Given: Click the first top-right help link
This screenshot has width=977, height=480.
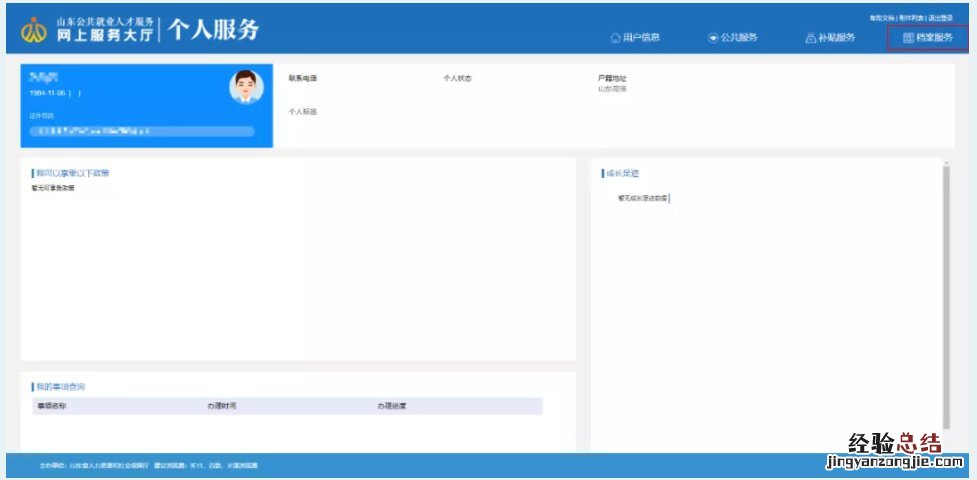Looking at the screenshot, I should click(882, 18).
